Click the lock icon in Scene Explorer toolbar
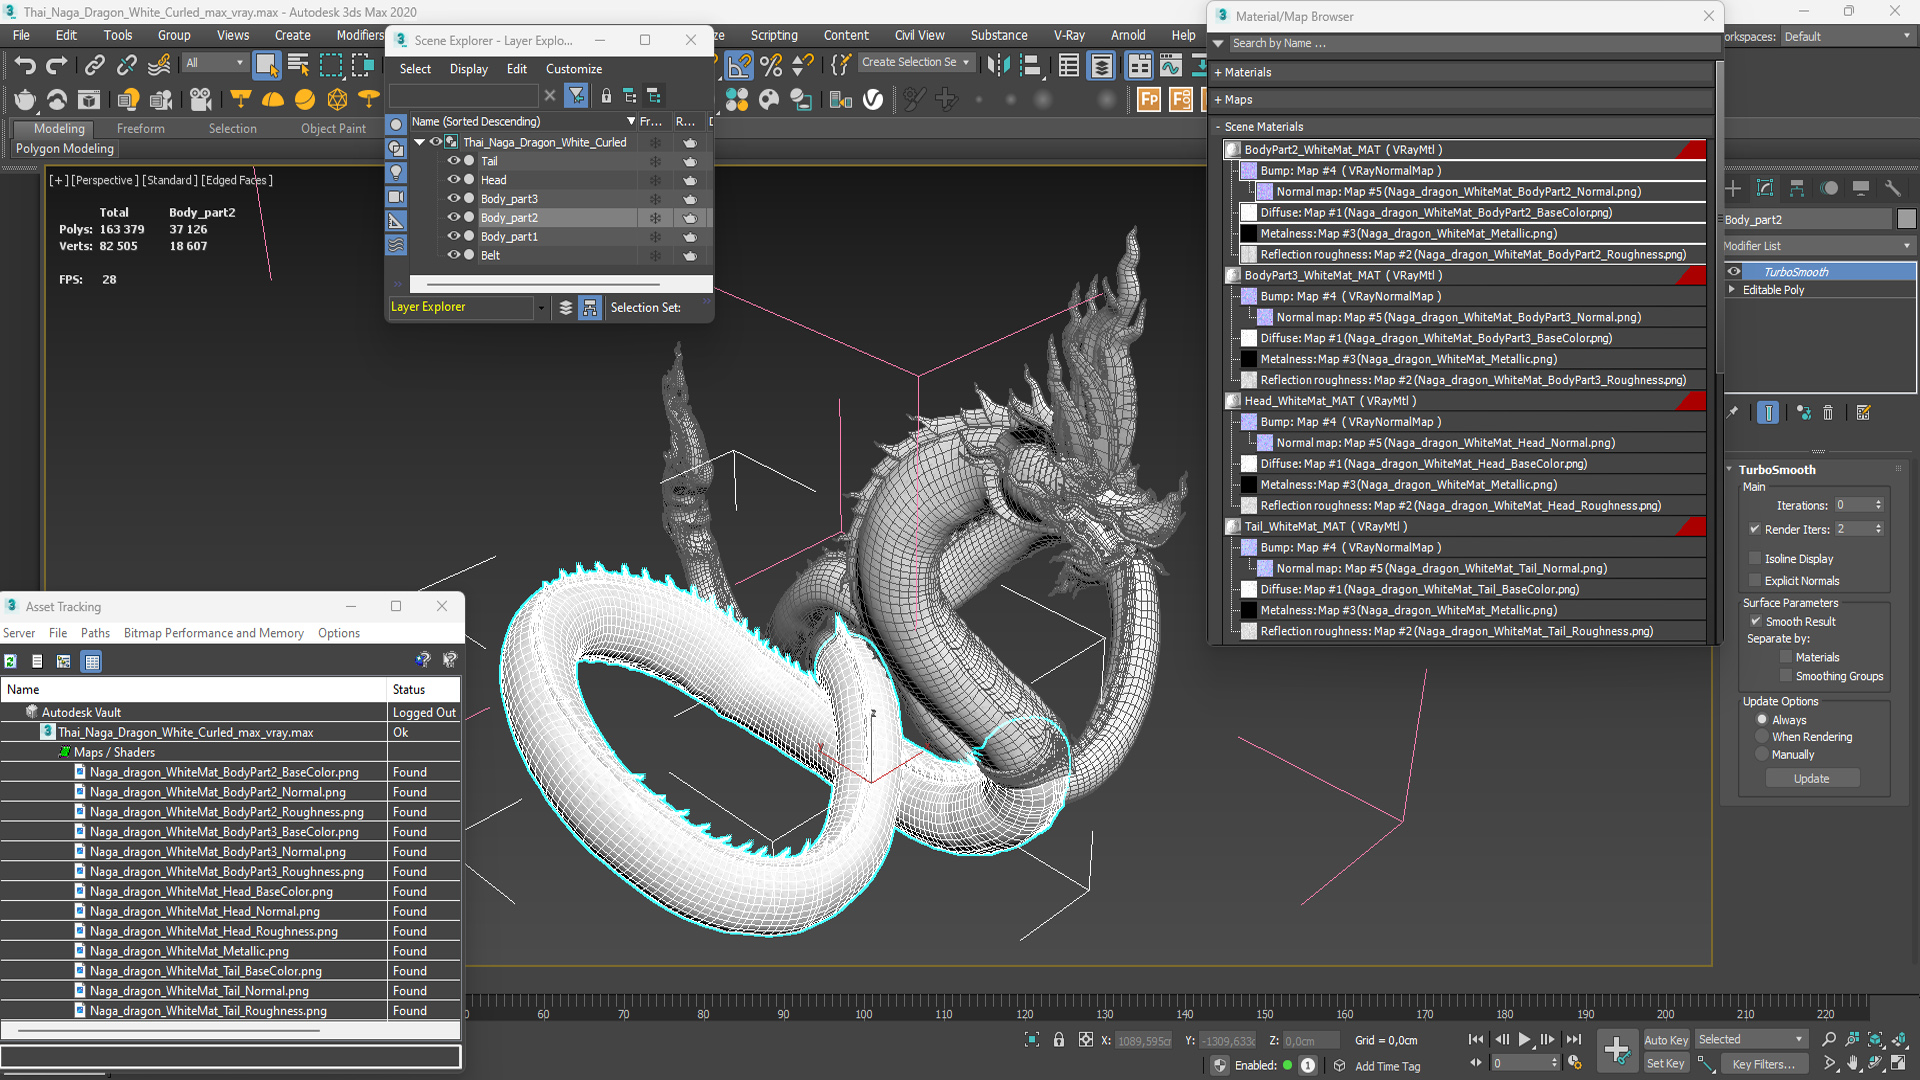Viewport: 1920px width, 1080px height. 606,96
